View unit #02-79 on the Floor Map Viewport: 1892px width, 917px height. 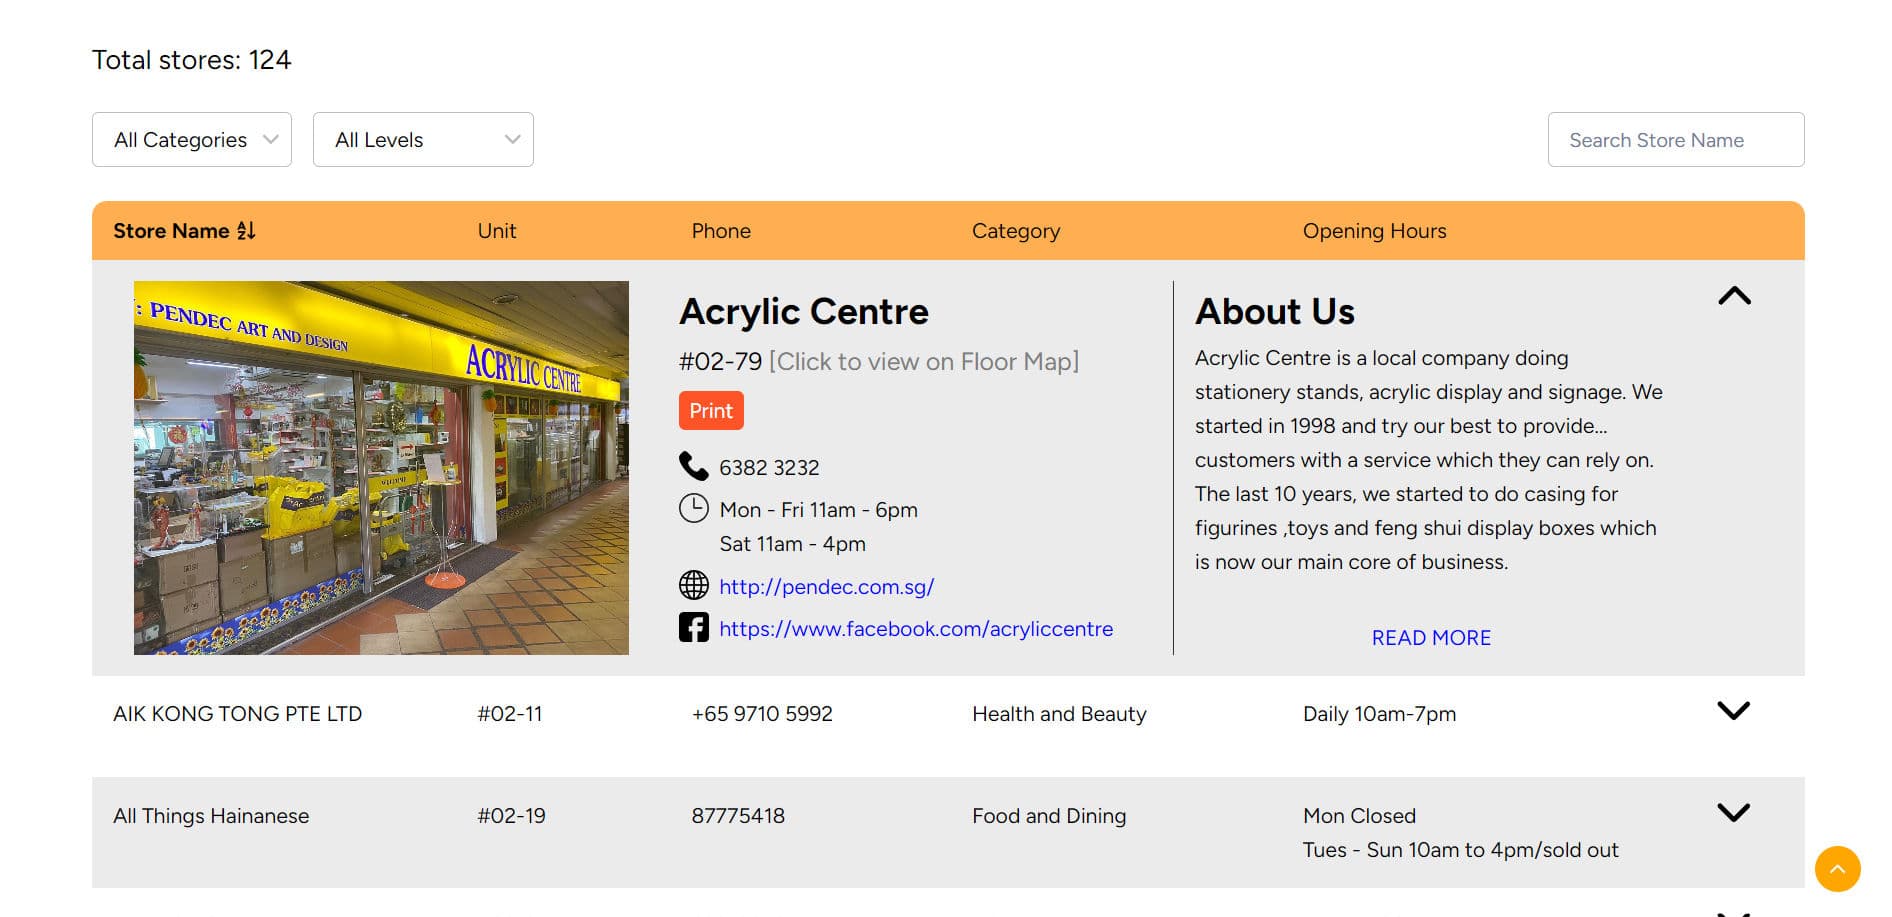[924, 362]
